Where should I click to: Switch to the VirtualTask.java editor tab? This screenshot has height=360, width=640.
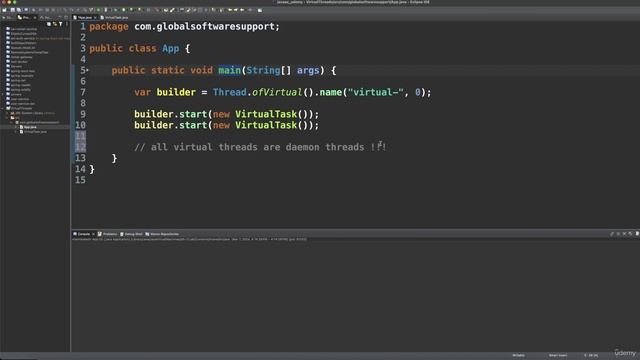tap(114, 18)
